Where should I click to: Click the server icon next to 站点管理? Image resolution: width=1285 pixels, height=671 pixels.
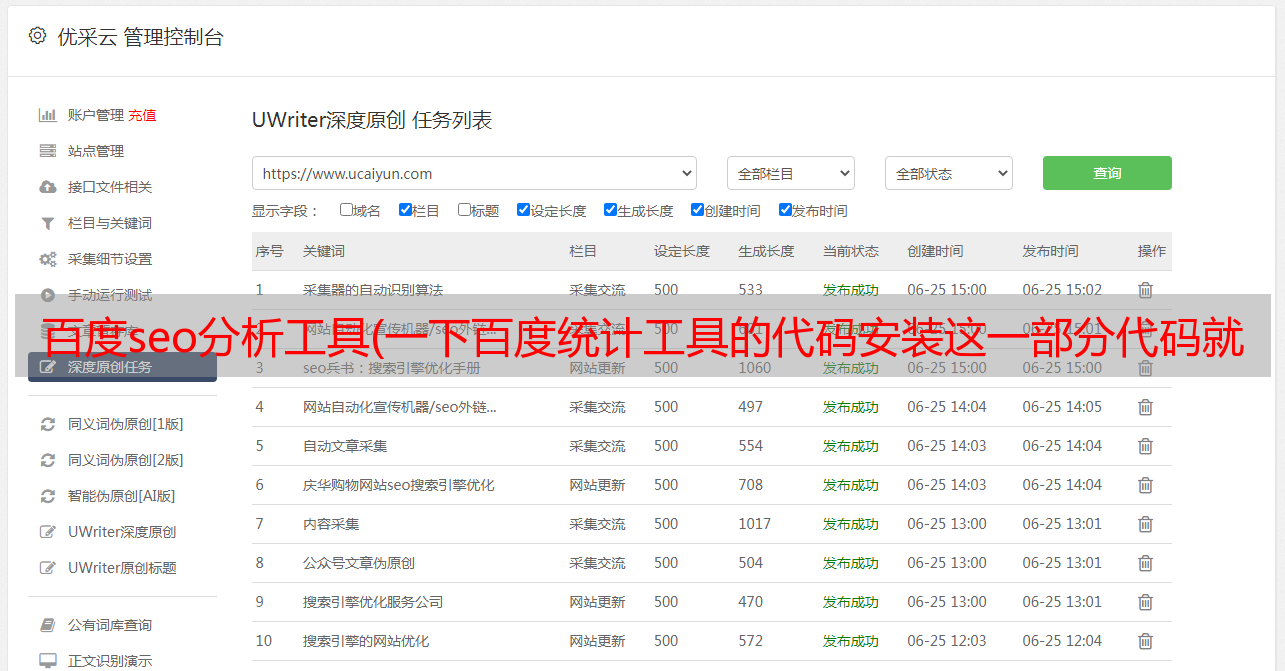pyautogui.click(x=47, y=151)
